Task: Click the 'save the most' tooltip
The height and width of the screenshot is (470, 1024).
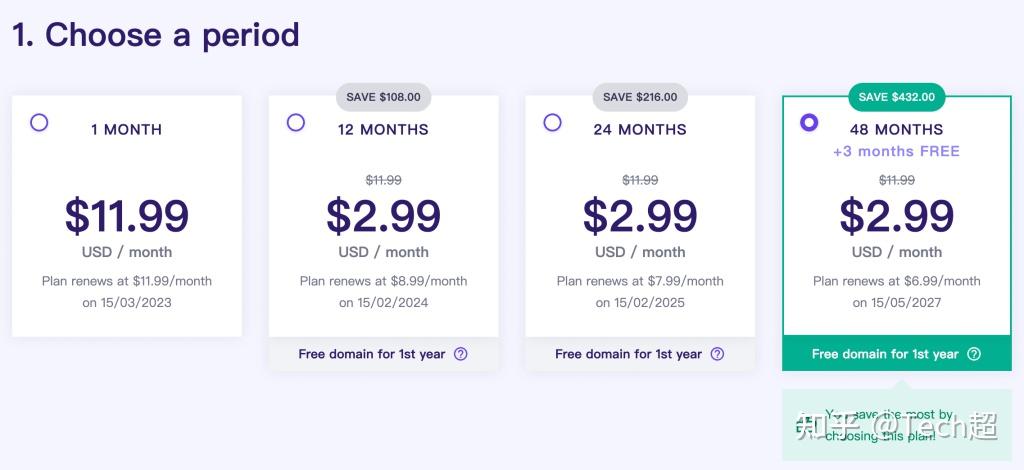Action: (896, 425)
